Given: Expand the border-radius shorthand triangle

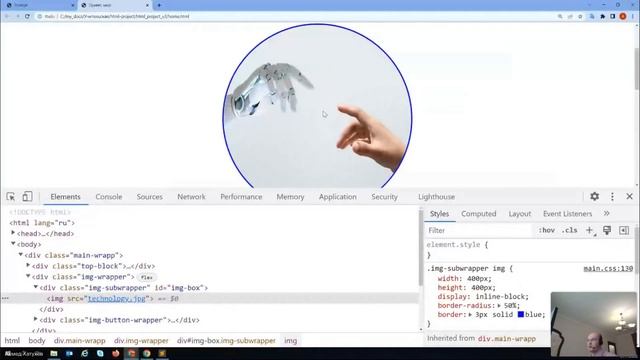Looking at the screenshot, I should tap(499, 306).
